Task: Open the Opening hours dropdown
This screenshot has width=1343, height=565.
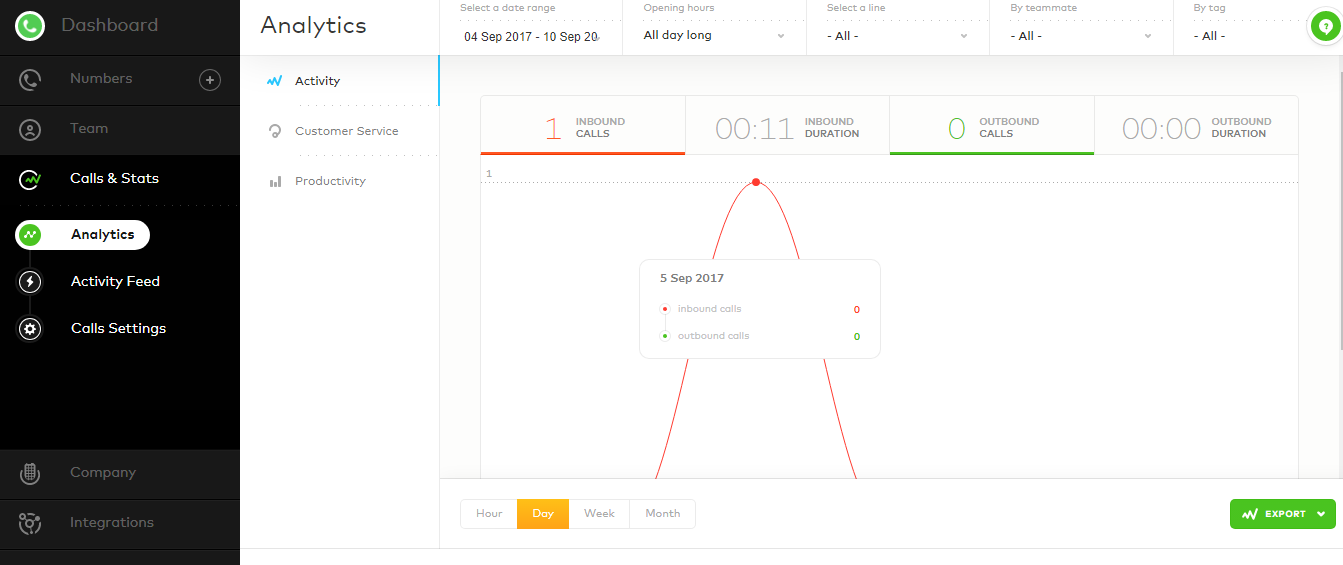Action: click(x=714, y=35)
